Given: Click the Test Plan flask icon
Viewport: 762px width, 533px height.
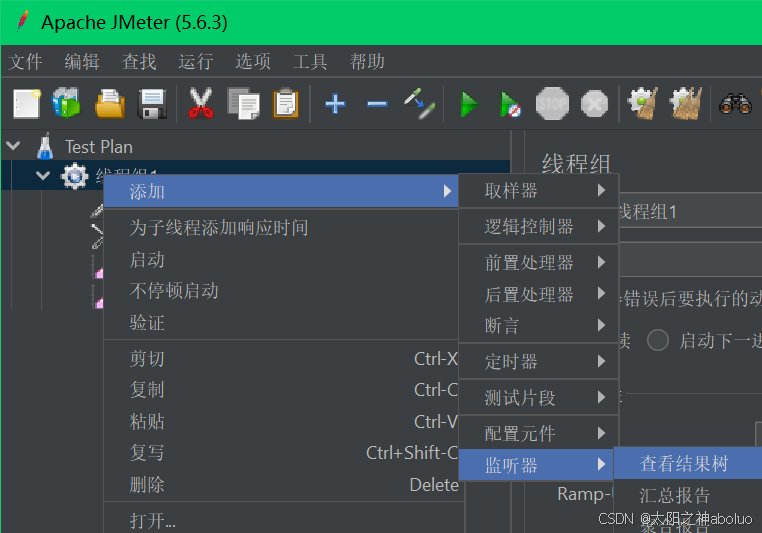Looking at the screenshot, I should pyautogui.click(x=45, y=146).
